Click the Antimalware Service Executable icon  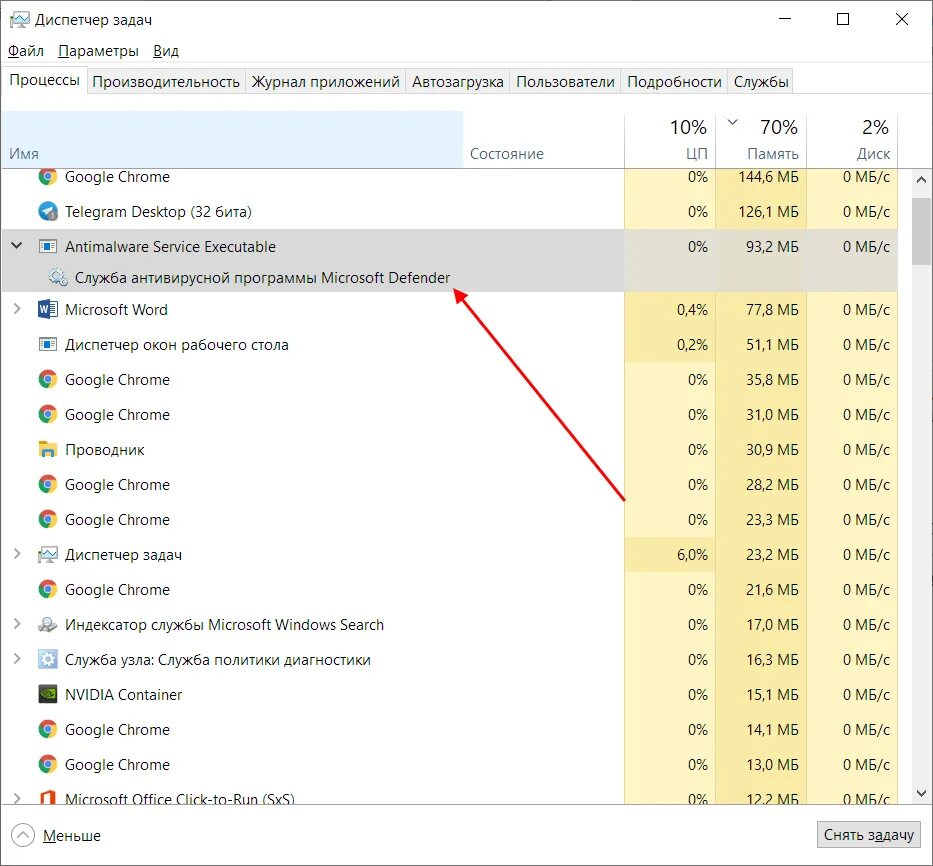[x=47, y=247]
